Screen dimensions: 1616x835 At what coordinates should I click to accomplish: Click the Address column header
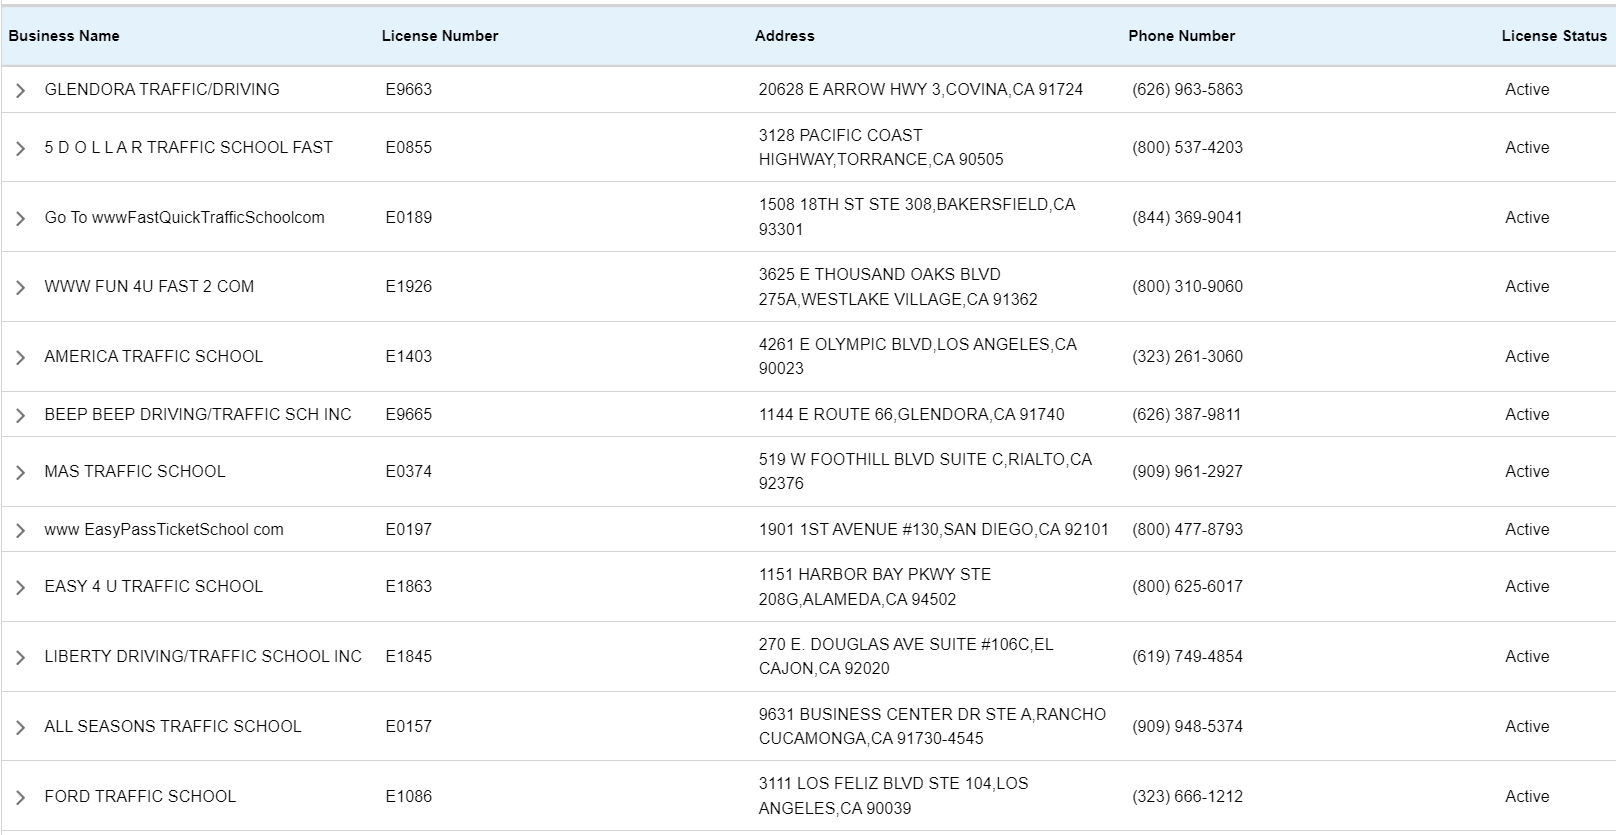pos(784,36)
